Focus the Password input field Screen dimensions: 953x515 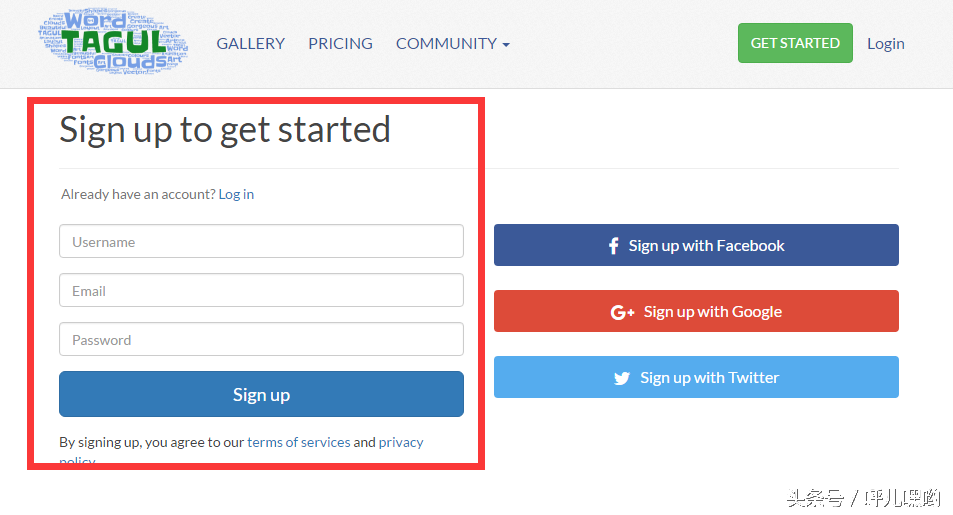[261, 339]
